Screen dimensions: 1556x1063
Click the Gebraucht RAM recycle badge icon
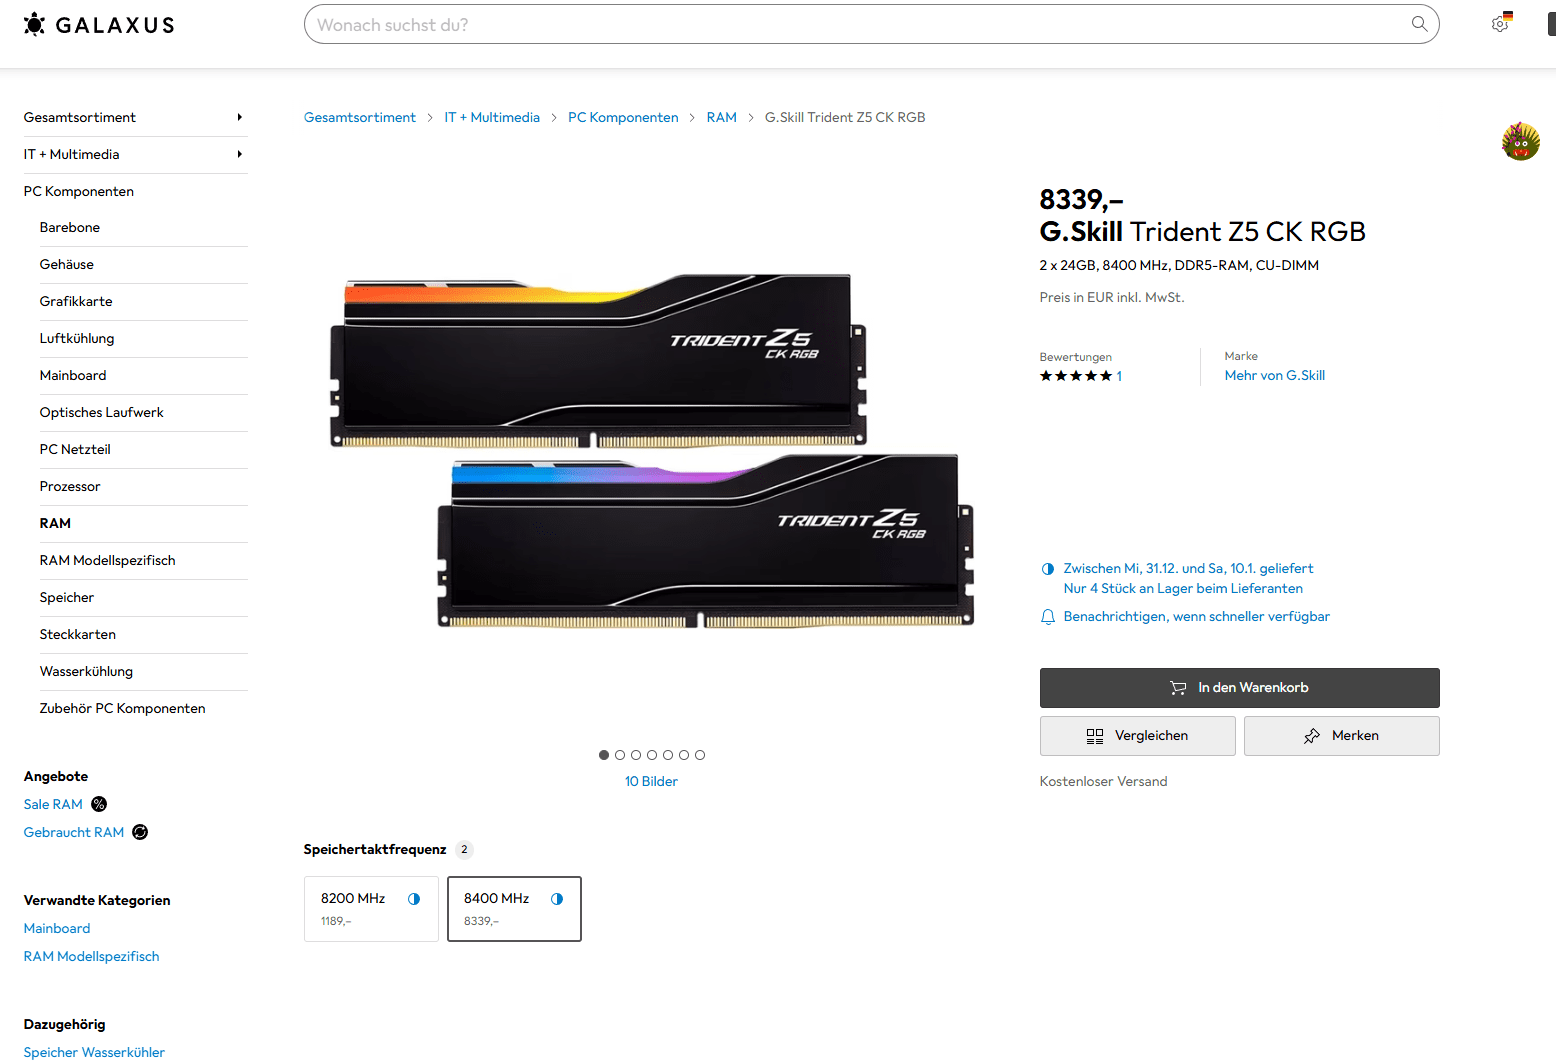coord(140,832)
